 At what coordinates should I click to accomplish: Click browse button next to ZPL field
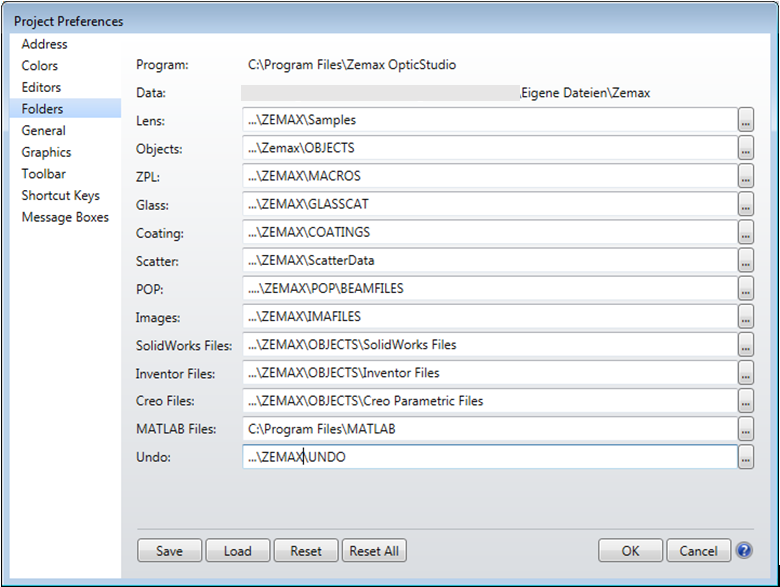click(x=746, y=176)
